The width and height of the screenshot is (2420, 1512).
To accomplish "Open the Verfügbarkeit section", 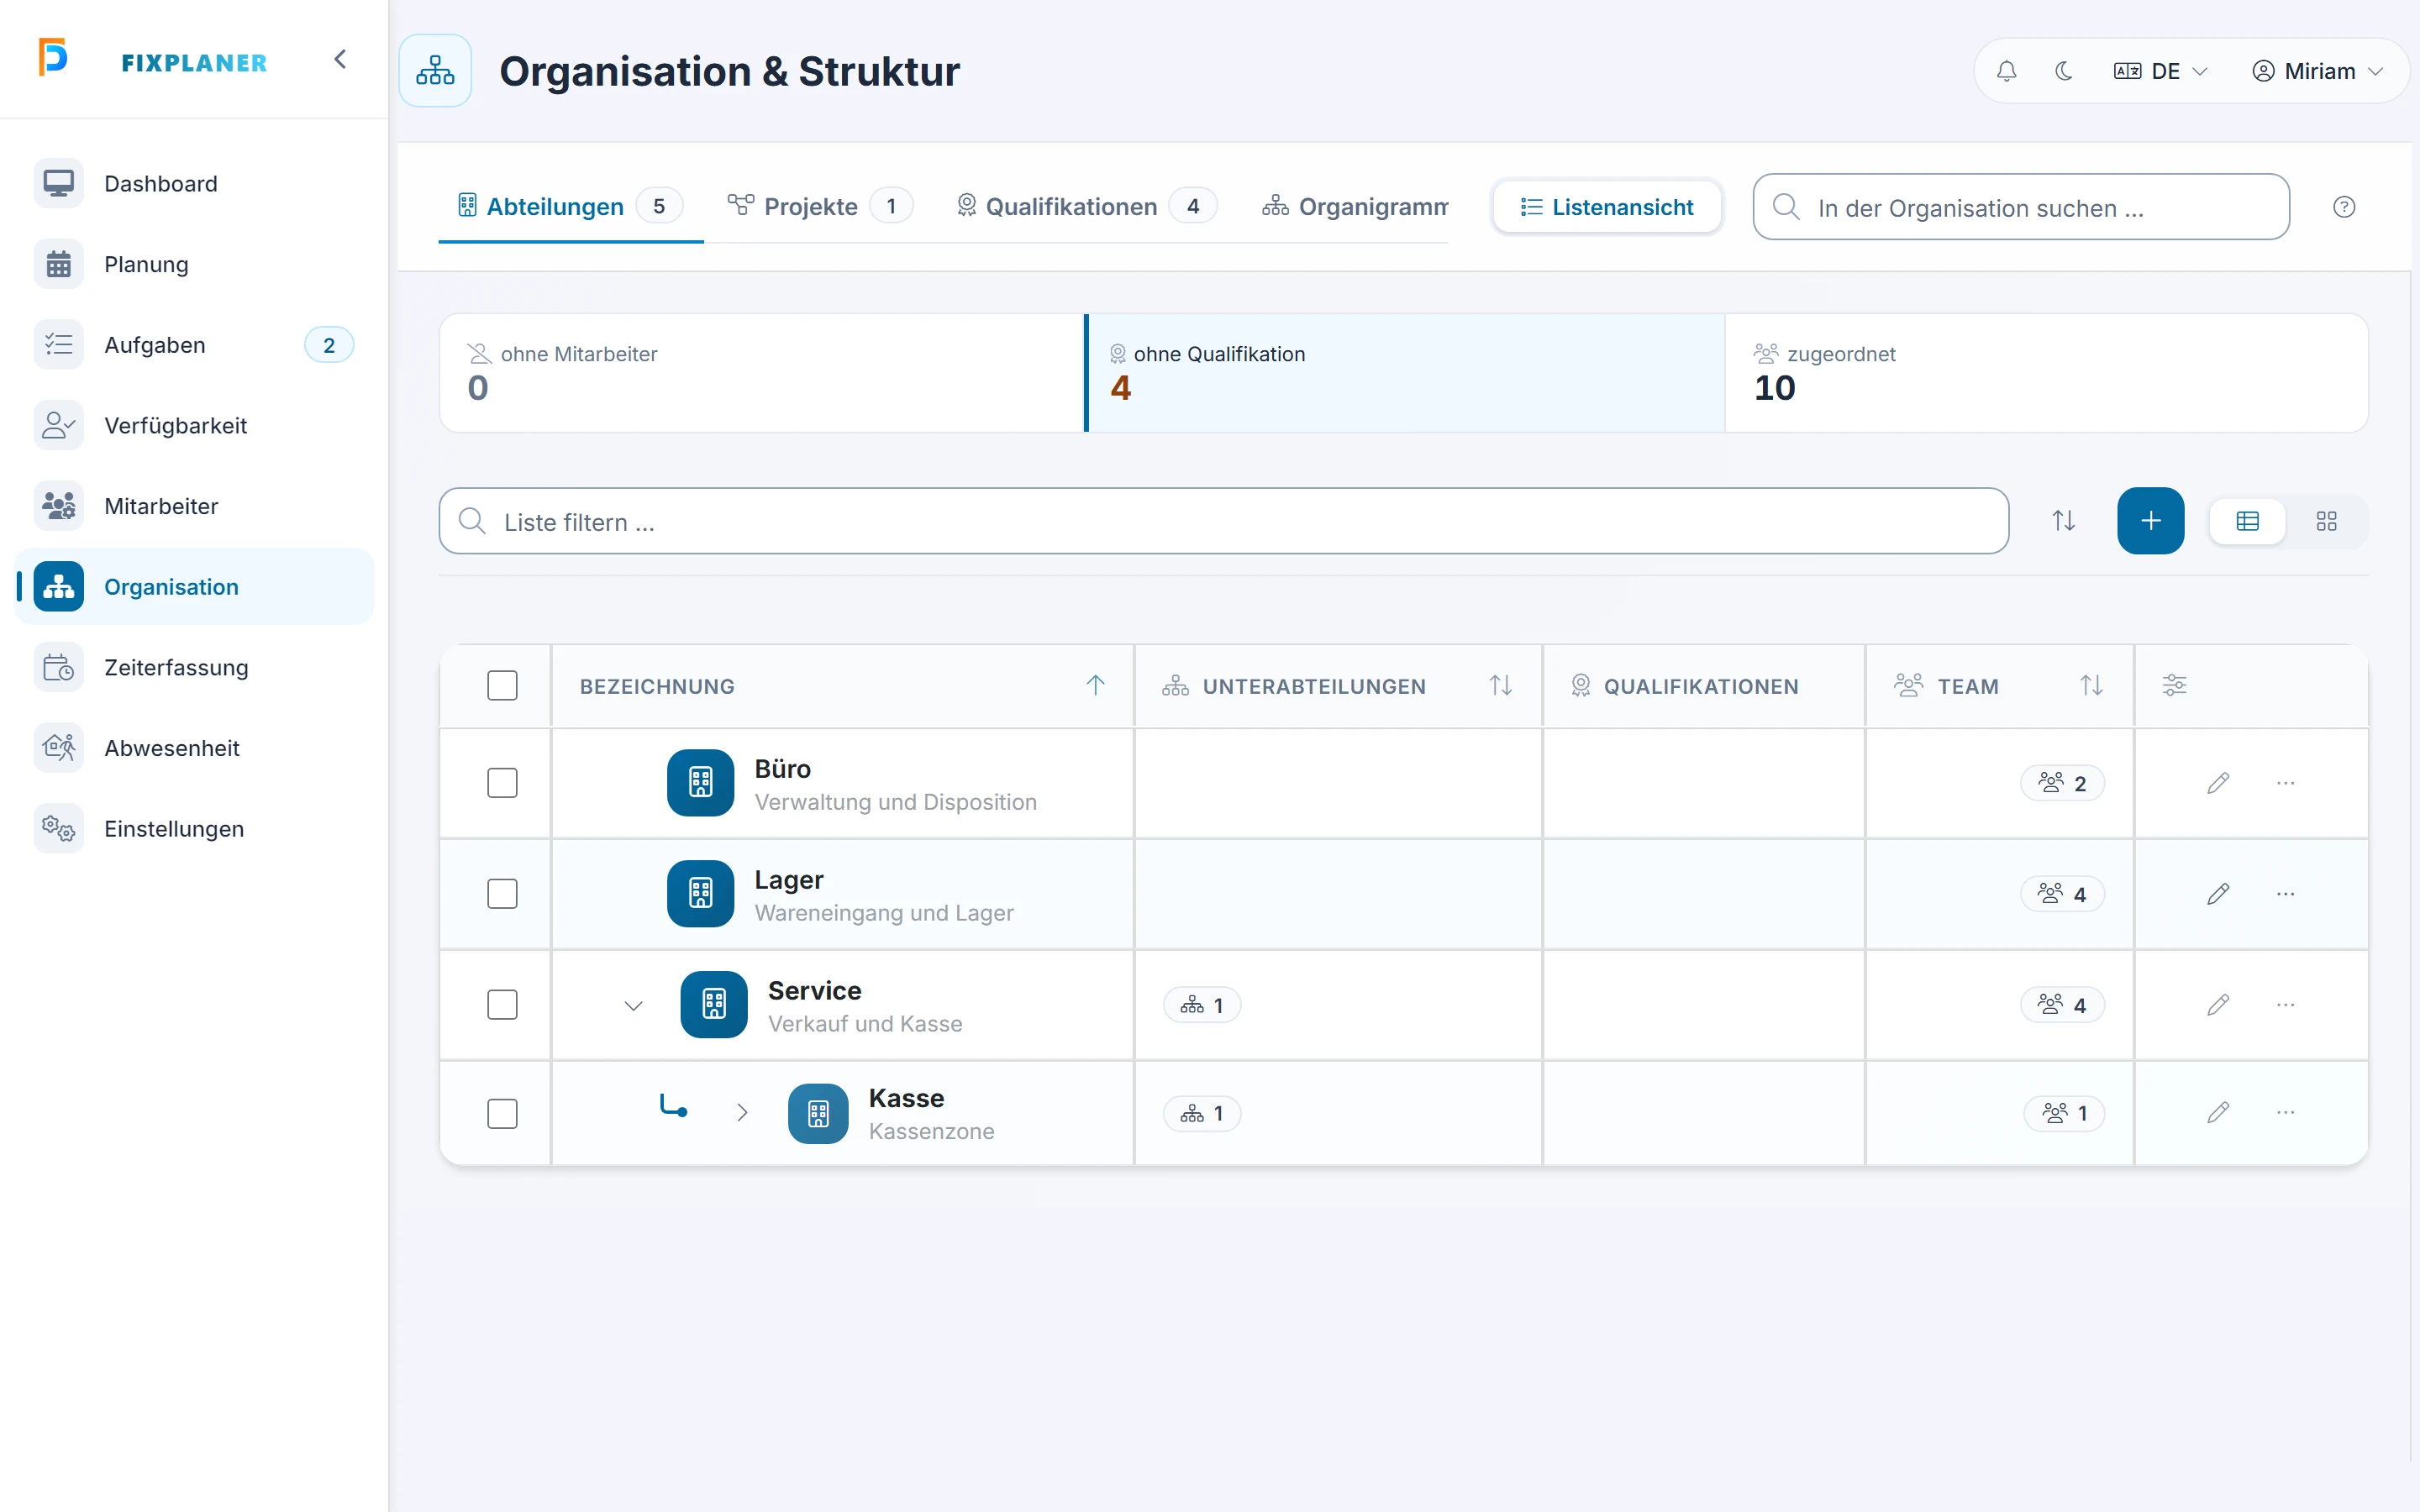I will pos(194,426).
